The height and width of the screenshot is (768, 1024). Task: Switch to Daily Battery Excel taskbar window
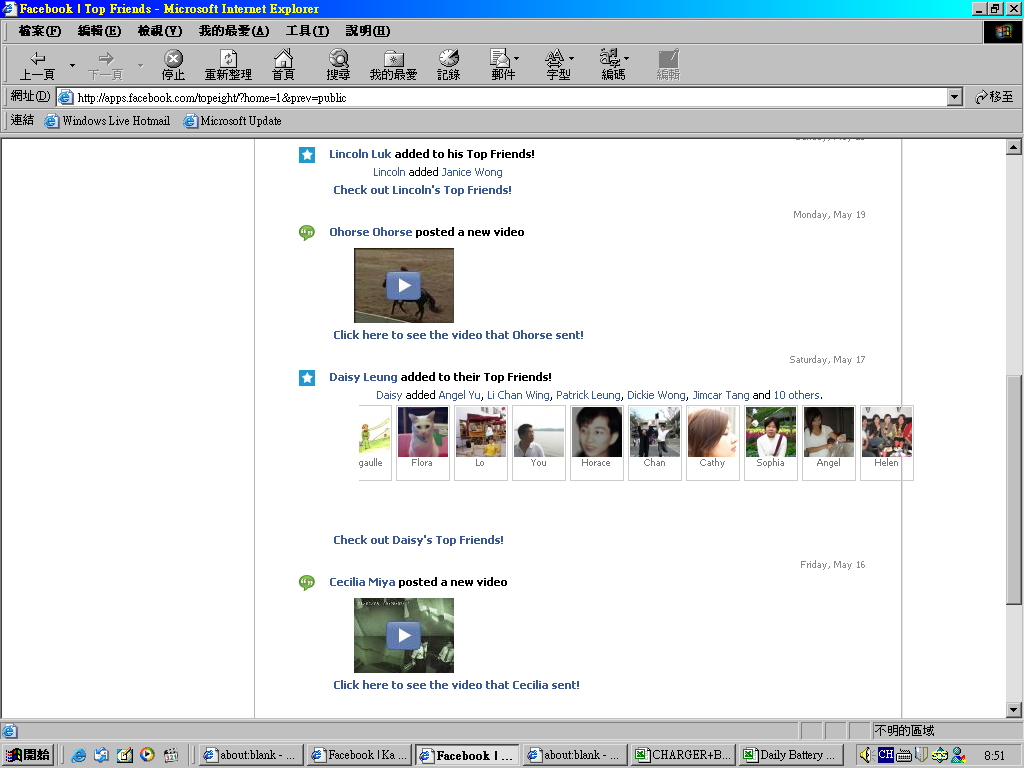coord(792,755)
